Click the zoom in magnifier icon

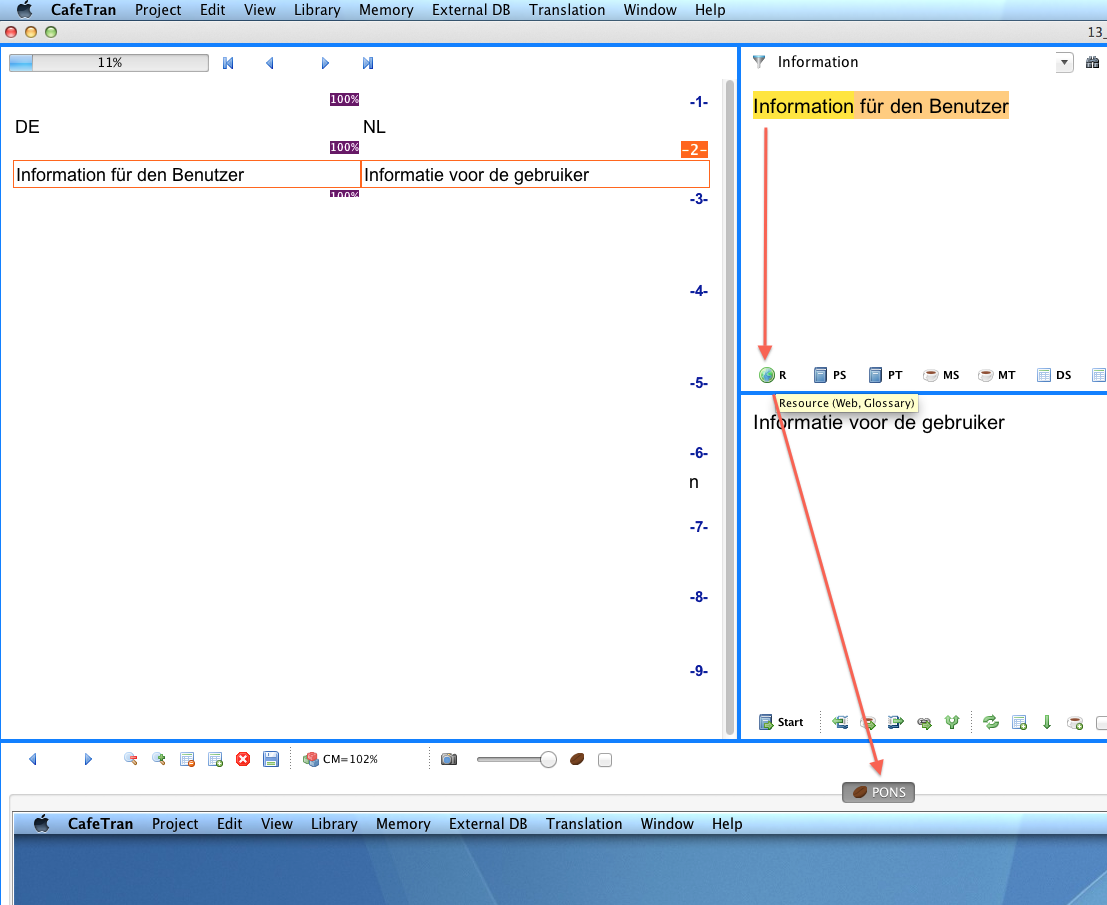point(158,760)
